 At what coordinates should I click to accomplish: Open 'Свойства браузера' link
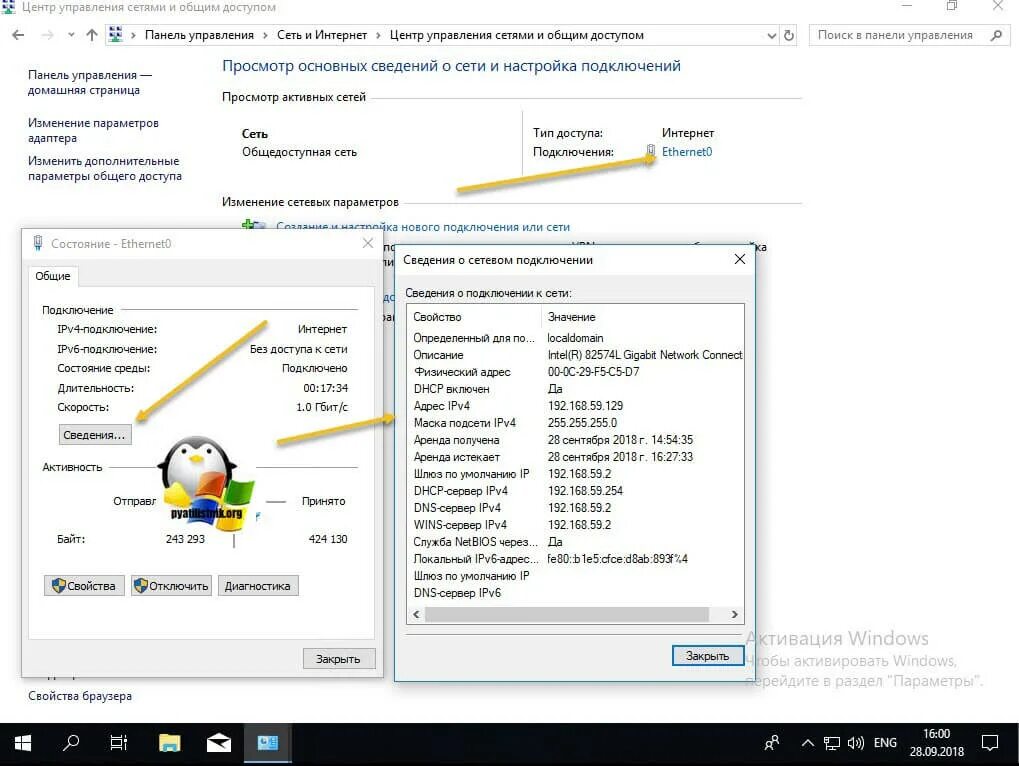point(80,696)
